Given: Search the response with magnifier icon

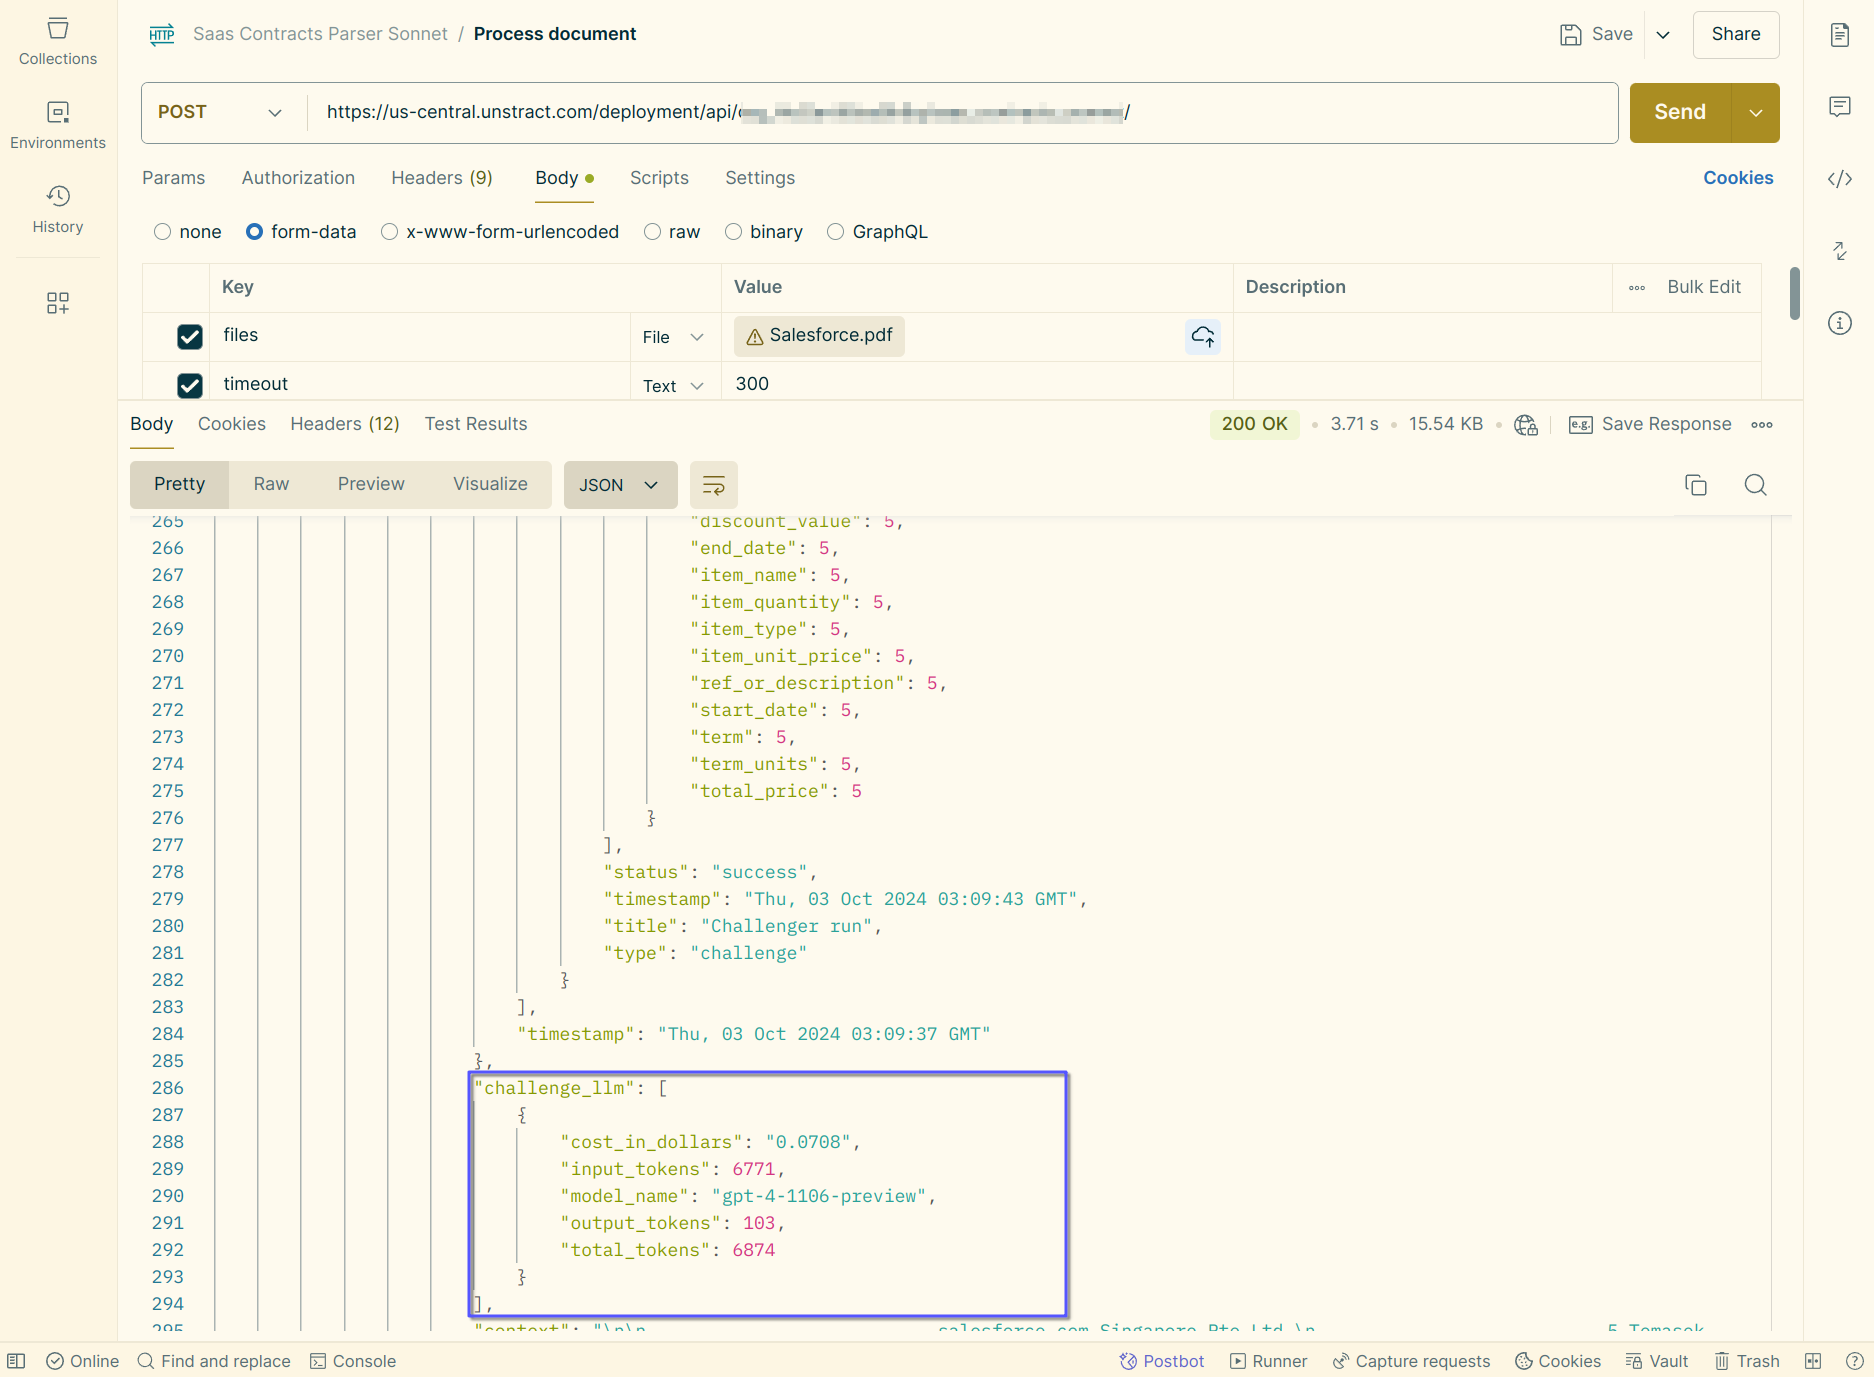Looking at the screenshot, I should click(x=1756, y=485).
